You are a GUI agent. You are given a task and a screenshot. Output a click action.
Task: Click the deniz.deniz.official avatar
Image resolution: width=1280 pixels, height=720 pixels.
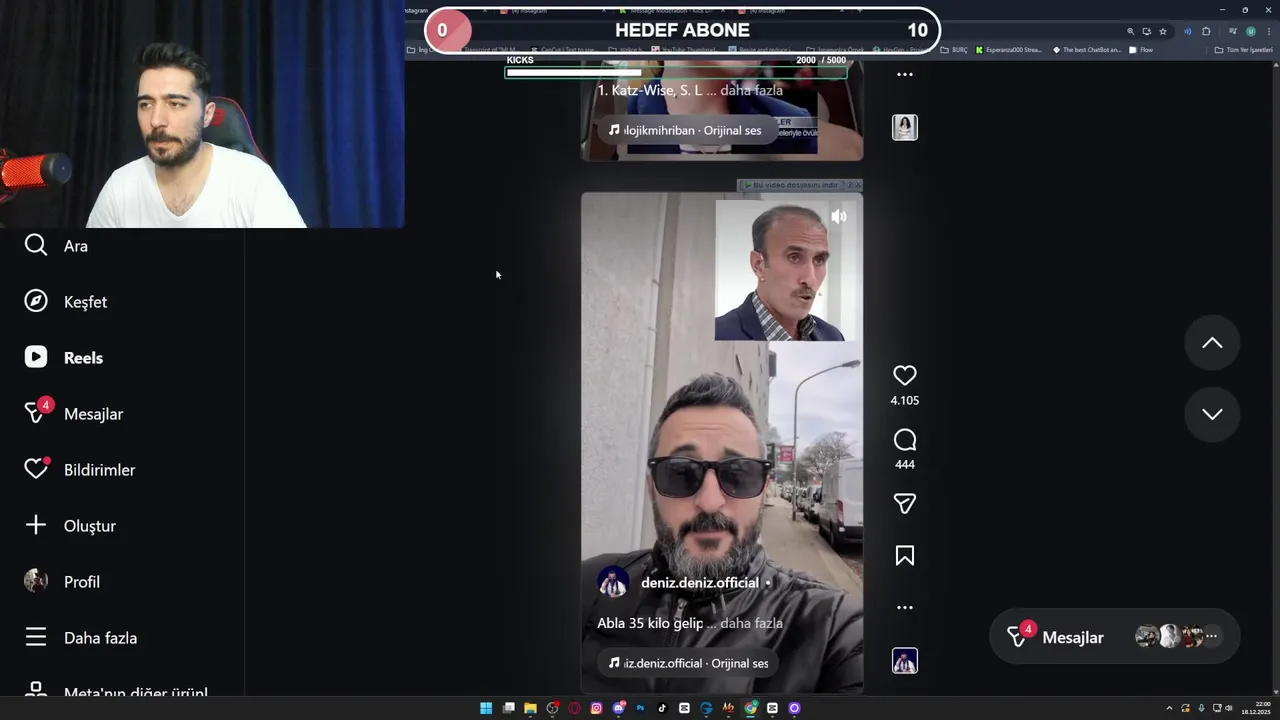613,582
